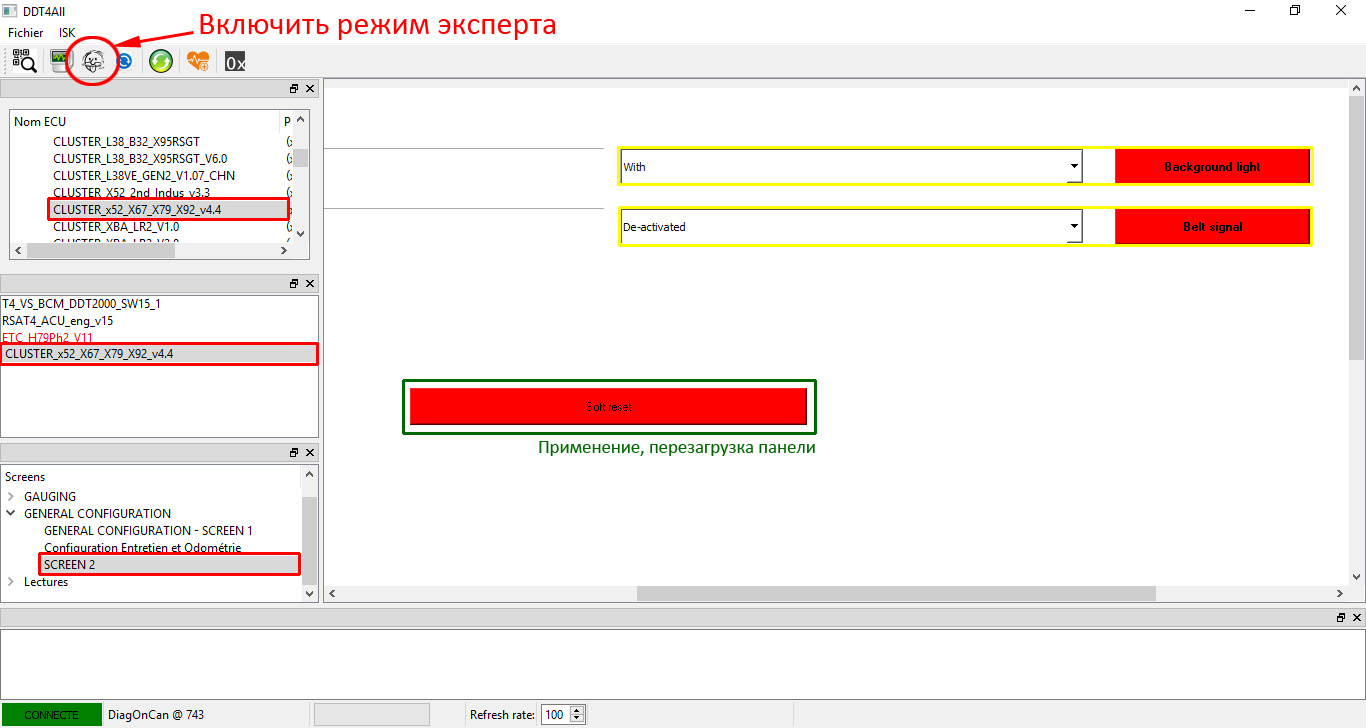The image size is (1366, 728).
Task: Close the bottom log dock panel
Action: (1357, 618)
